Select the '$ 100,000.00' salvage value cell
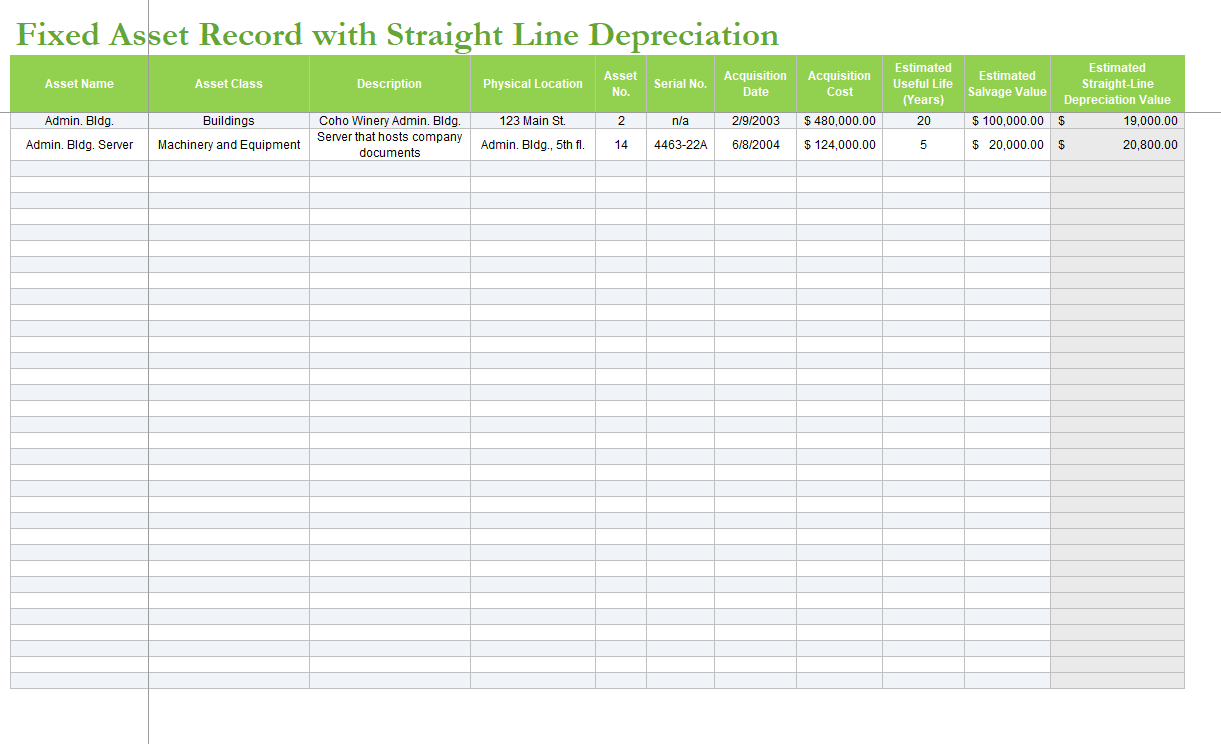 pos(1007,121)
